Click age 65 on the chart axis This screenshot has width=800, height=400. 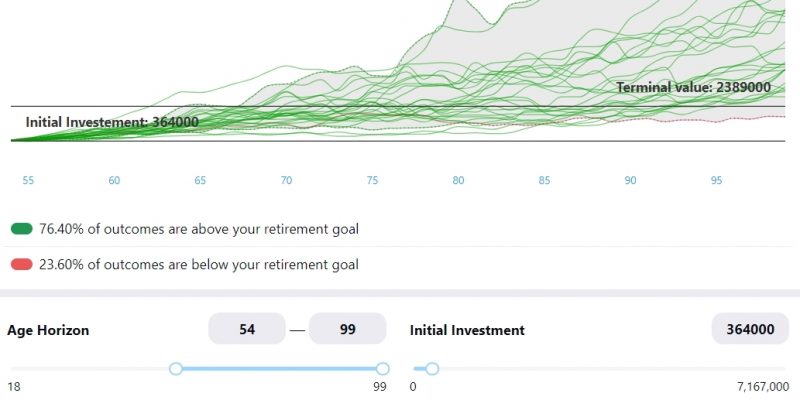coord(200,181)
